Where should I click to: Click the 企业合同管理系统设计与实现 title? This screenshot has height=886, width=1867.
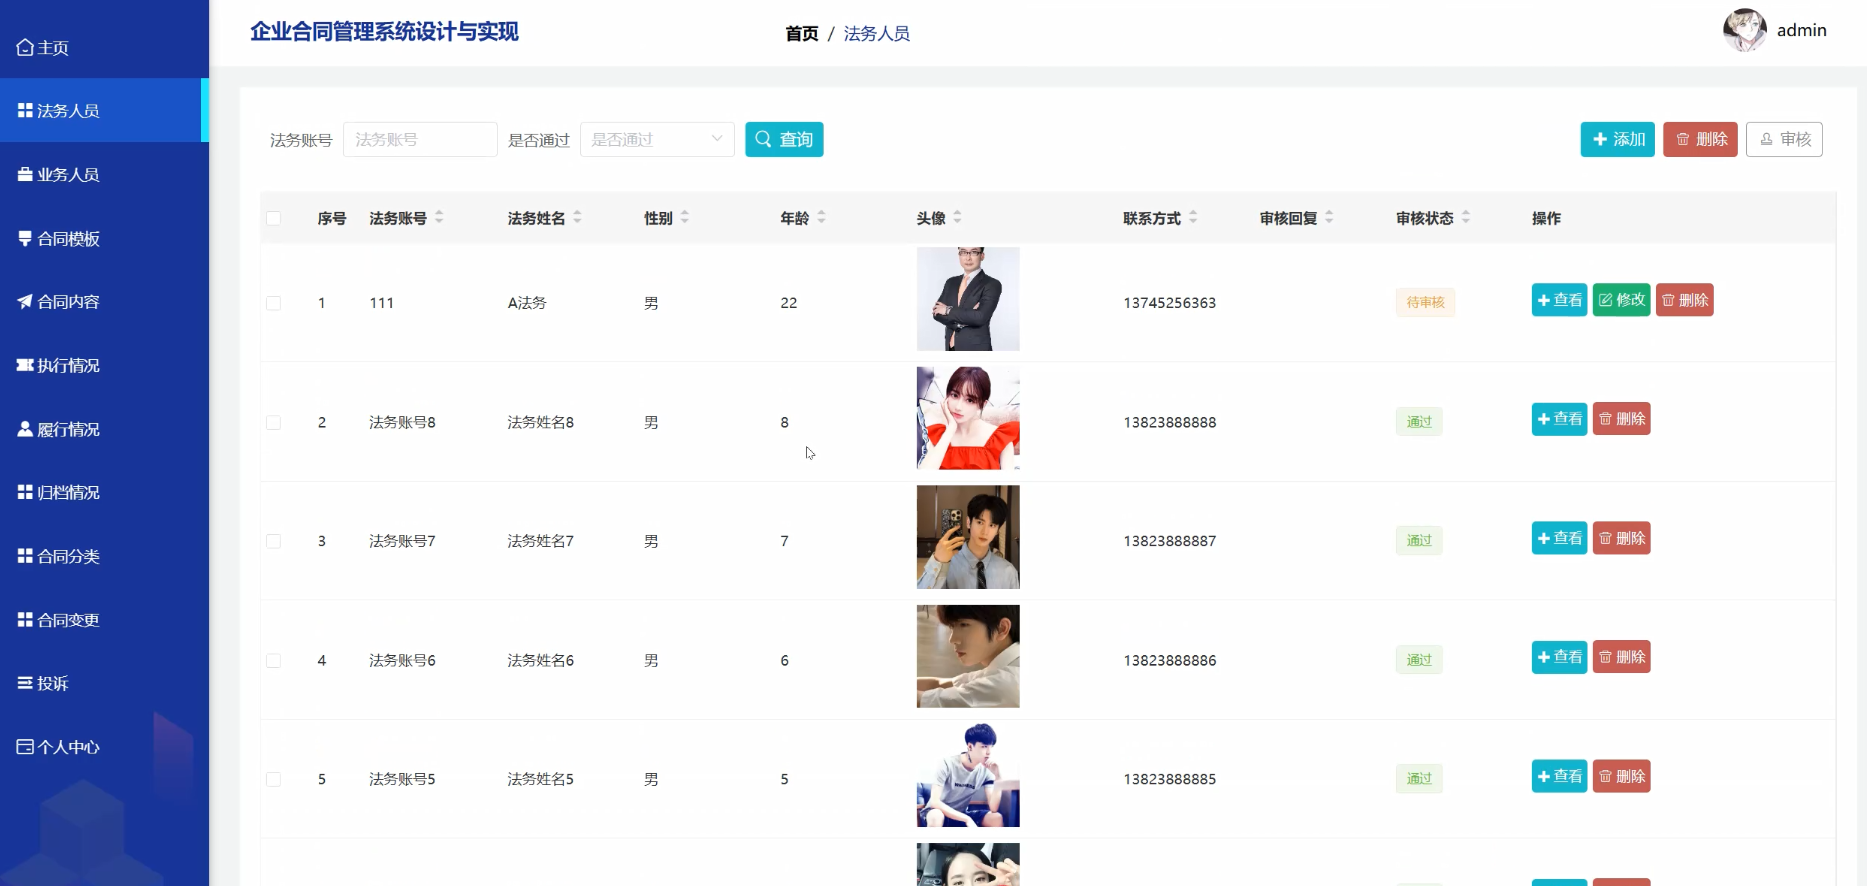pos(384,32)
